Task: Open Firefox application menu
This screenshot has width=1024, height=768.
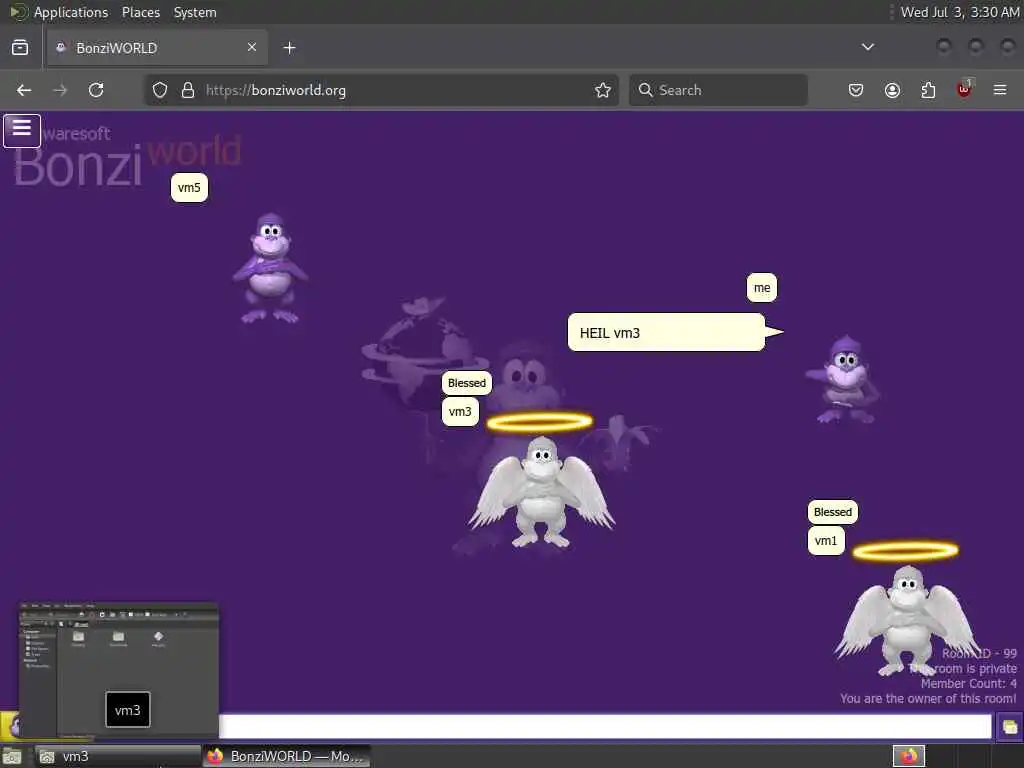Action: tap(1000, 90)
